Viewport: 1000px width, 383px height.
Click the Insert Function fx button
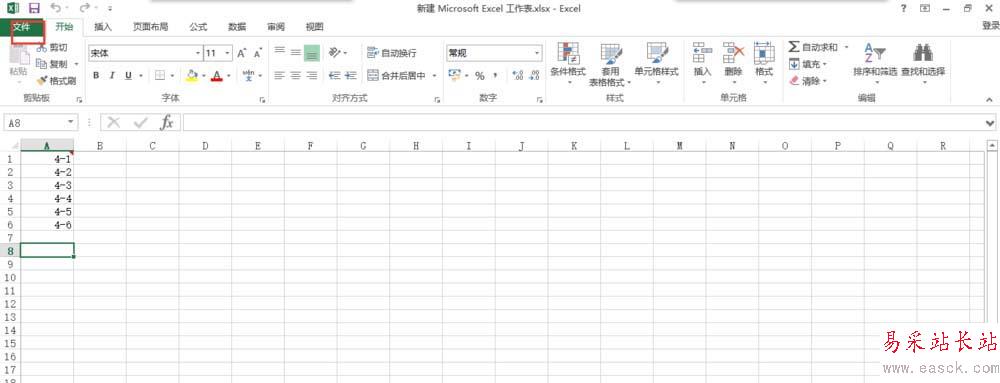pyautogui.click(x=166, y=122)
